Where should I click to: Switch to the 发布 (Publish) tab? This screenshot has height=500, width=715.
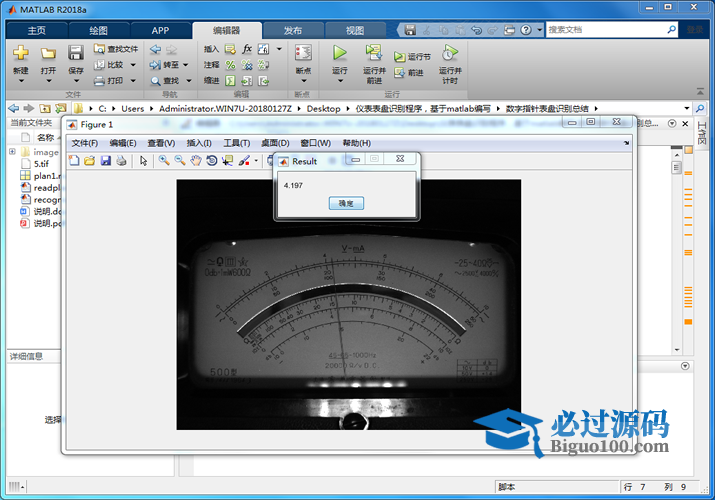click(293, 31)
